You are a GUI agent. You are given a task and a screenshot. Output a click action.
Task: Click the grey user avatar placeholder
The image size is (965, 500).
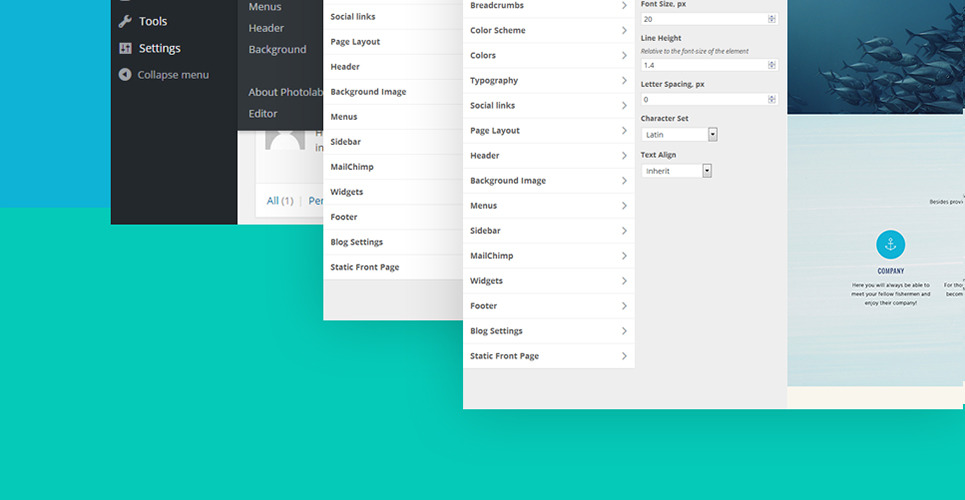[285, 140]
